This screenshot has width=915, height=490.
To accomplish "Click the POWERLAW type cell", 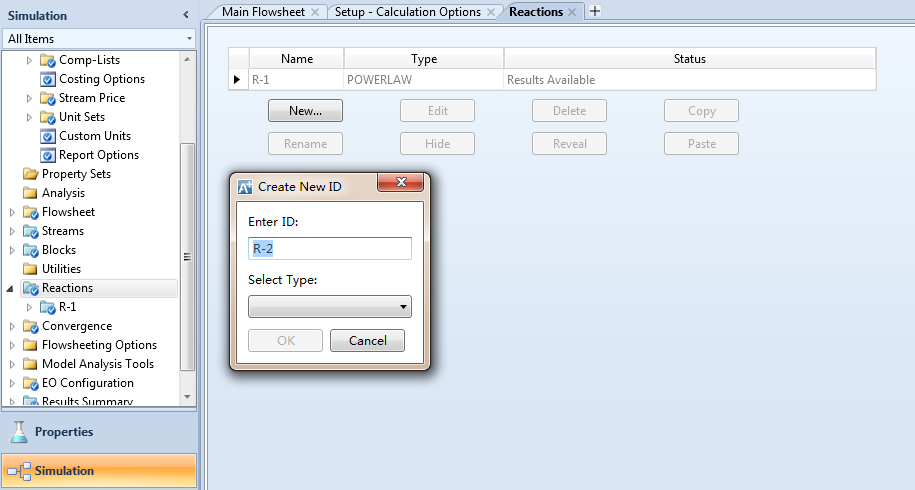I will point(424,80).
